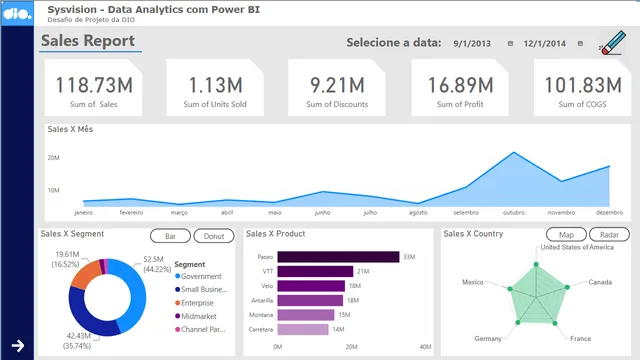
Task: Click the Sales Report title
Action: point(88,41)
